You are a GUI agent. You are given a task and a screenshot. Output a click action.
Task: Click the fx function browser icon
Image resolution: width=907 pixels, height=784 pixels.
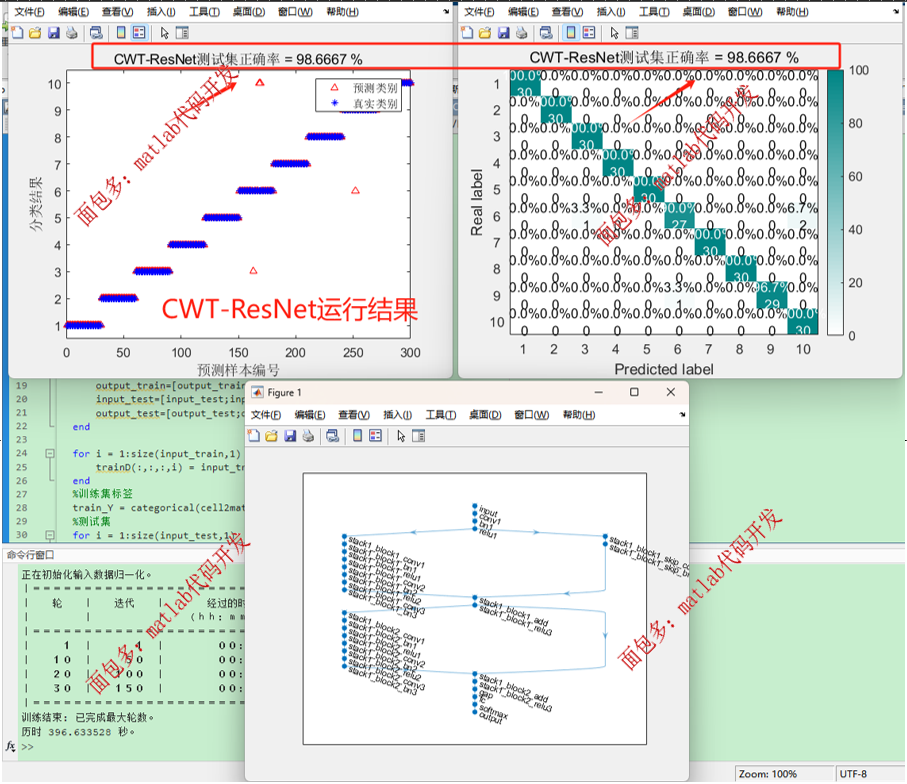11,747
